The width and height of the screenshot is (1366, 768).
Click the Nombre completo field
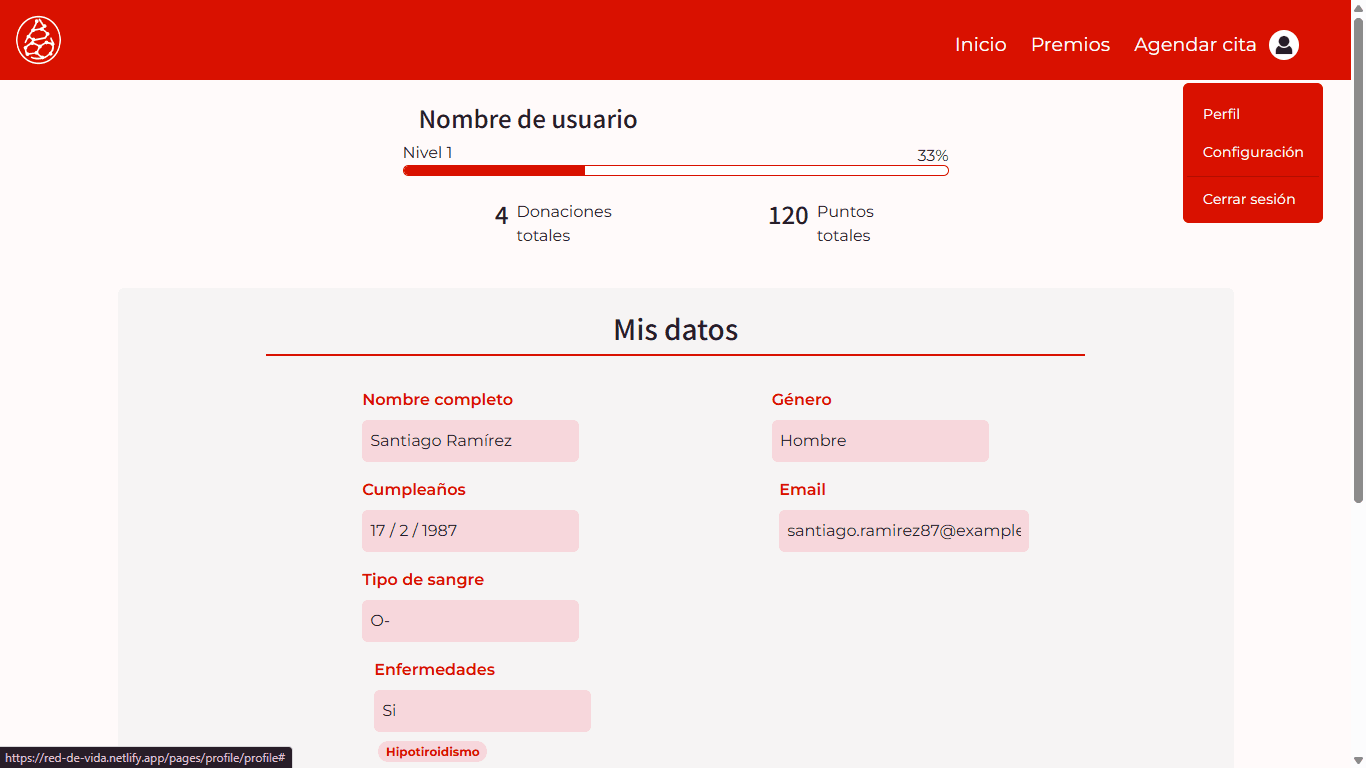470,441
